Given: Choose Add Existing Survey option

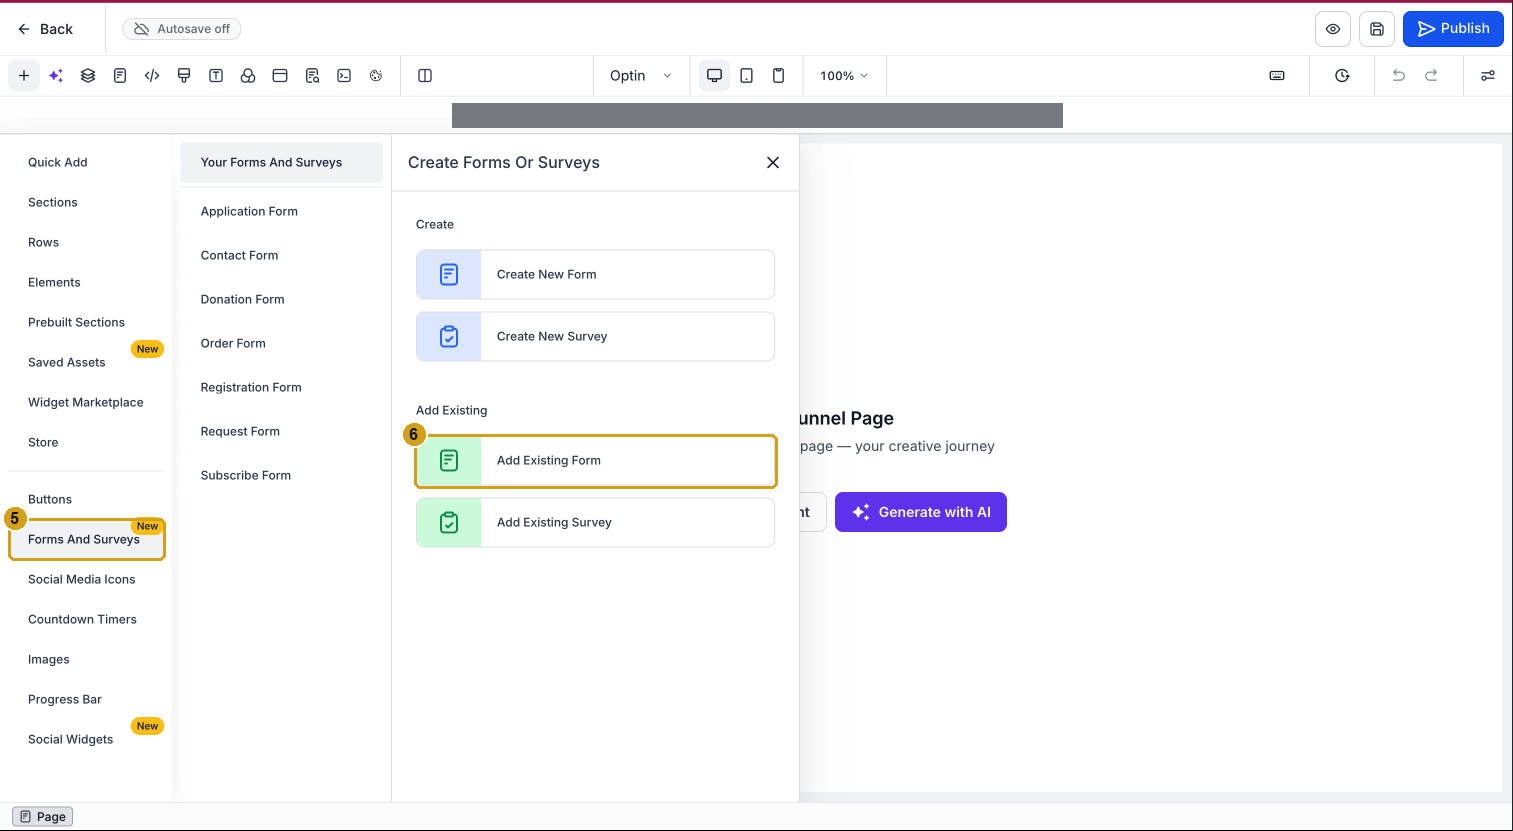Looking at the screenshot, I should click(x=596, y=523).
